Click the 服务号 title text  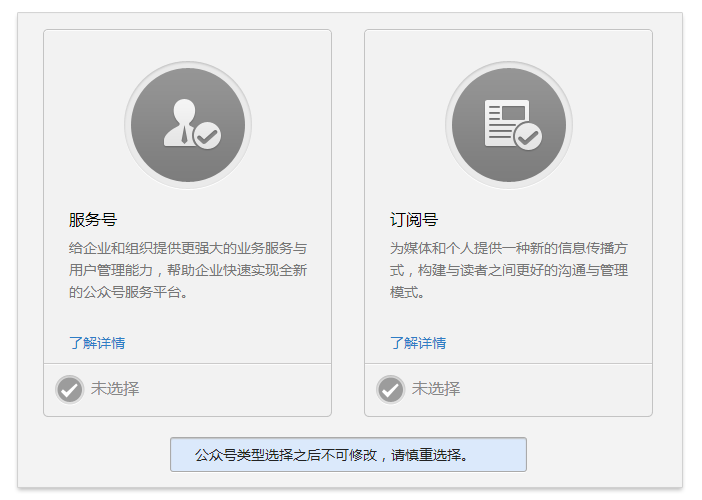click(93, 219)
